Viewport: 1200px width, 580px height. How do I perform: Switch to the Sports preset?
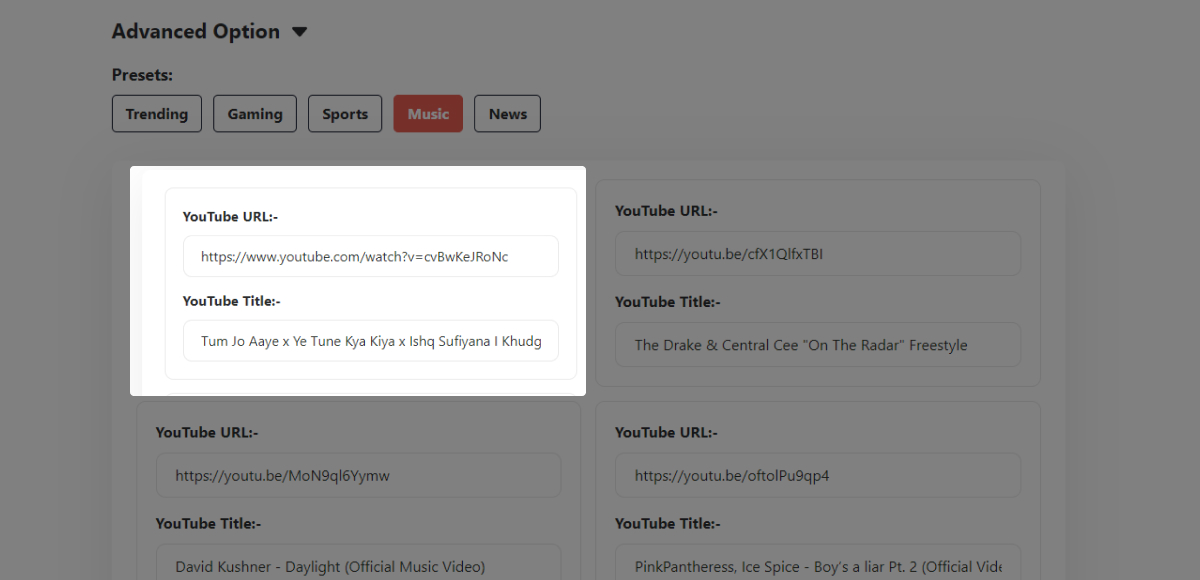click(x=345, y=114)
